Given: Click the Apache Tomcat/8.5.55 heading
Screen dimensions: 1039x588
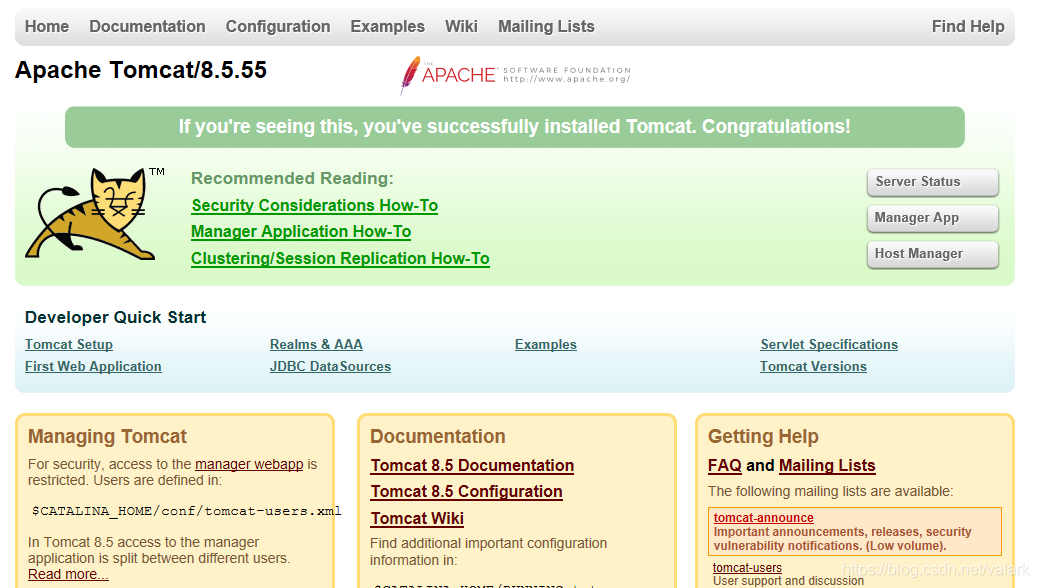Looking at the screenshot, I should 140,70.
